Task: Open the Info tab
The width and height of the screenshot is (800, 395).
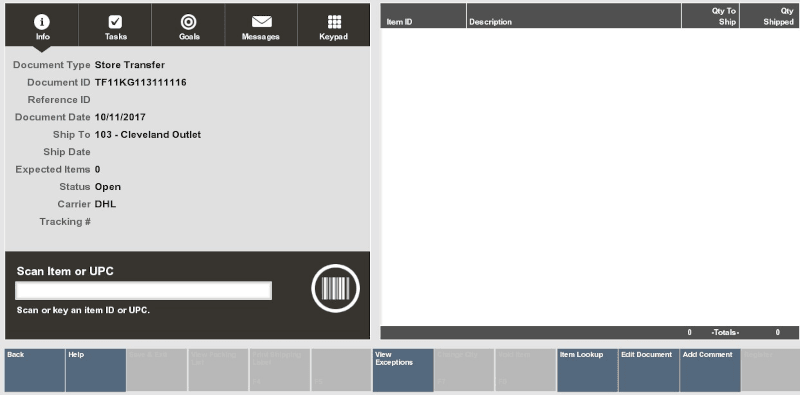Action: click(42, 25)
